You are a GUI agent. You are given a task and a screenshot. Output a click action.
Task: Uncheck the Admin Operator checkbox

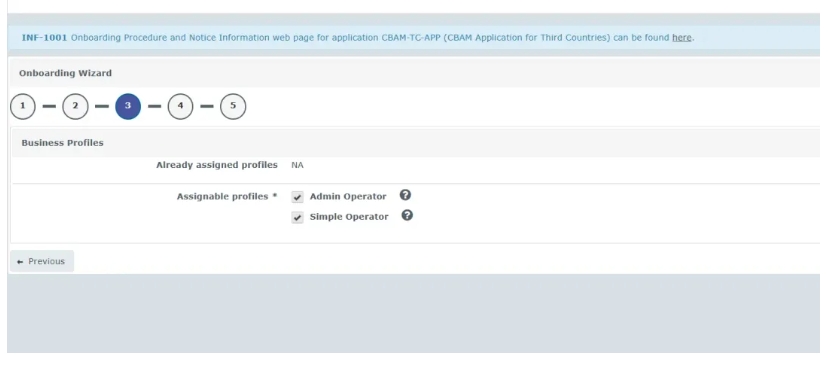(297, 197)
